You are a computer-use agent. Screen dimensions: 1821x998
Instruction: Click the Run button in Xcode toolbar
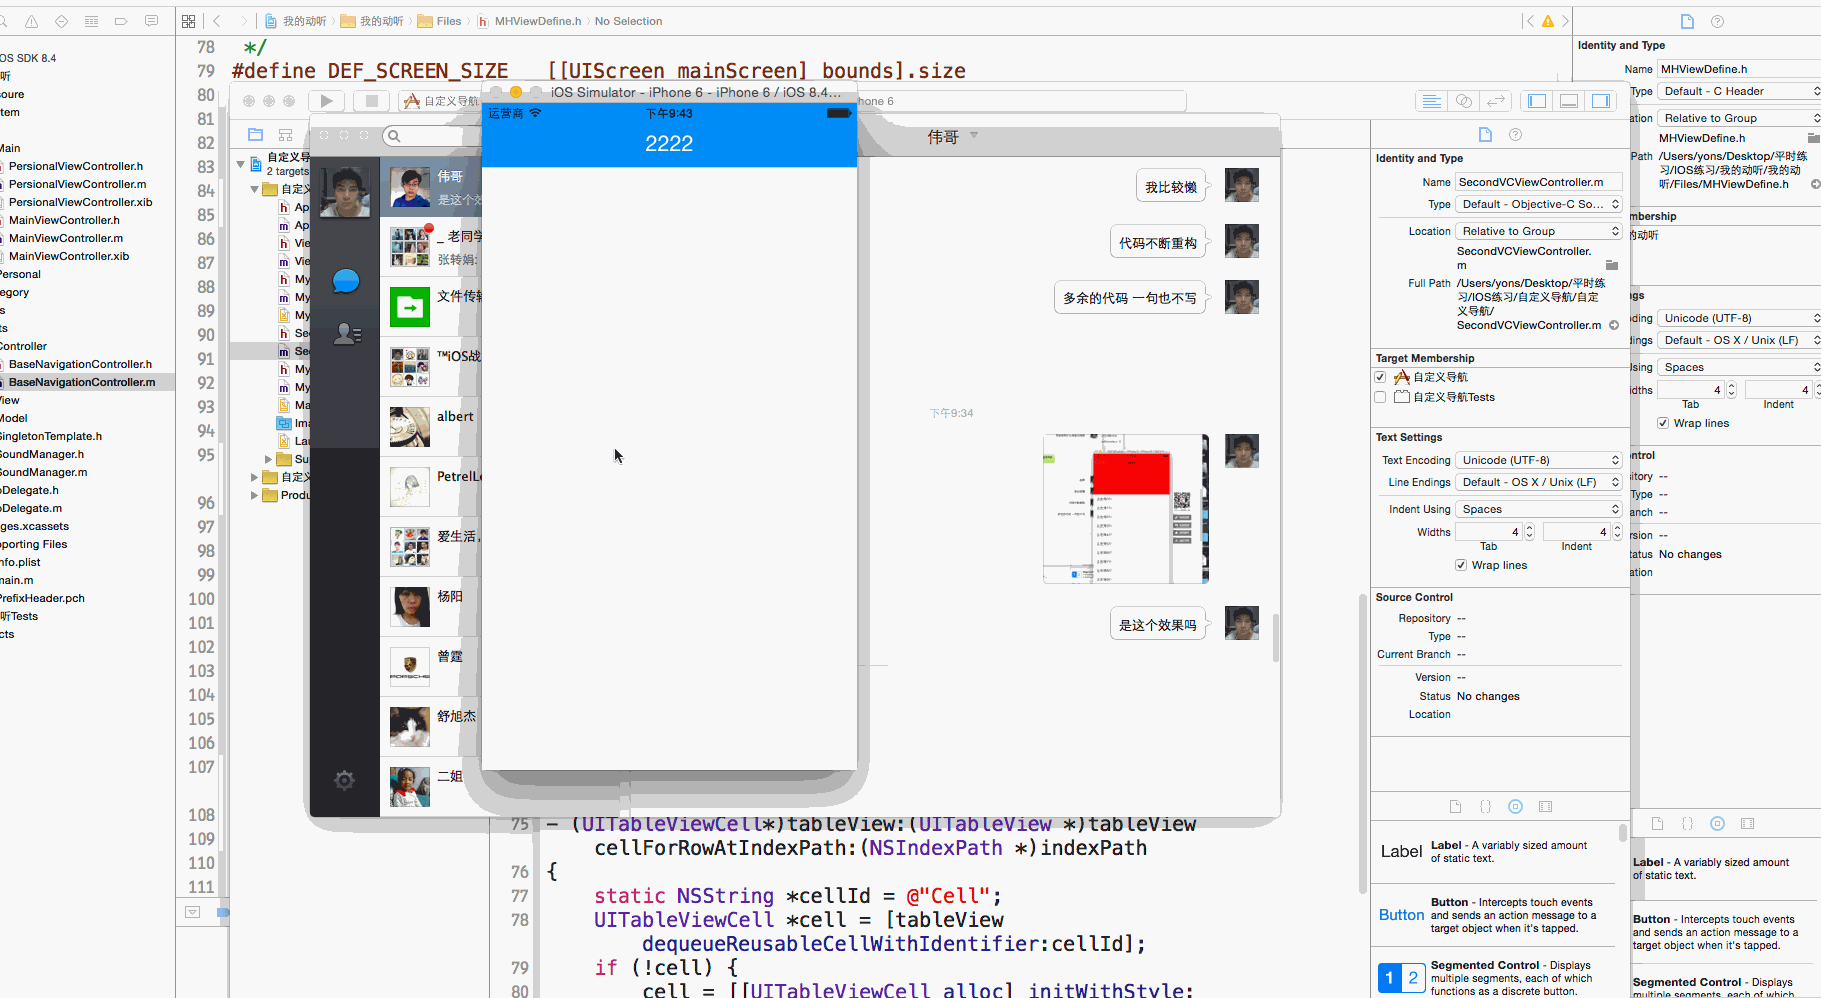[326, 101]
